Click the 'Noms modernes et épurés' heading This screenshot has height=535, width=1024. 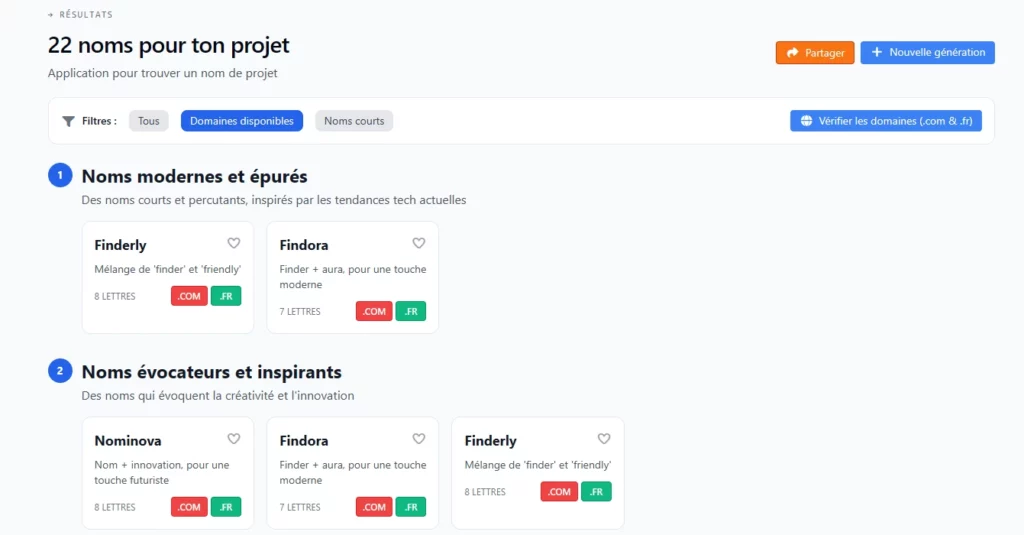coord(194,177)
